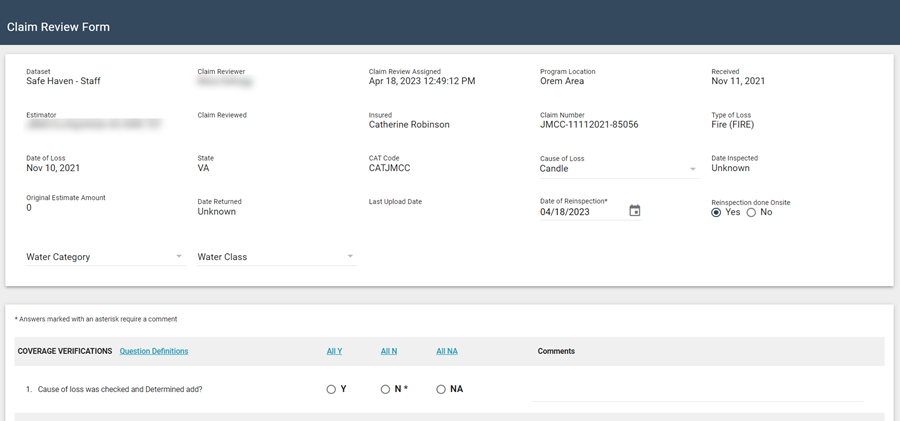
Task: Expand the Water Category dropdown
Action: 106,257
